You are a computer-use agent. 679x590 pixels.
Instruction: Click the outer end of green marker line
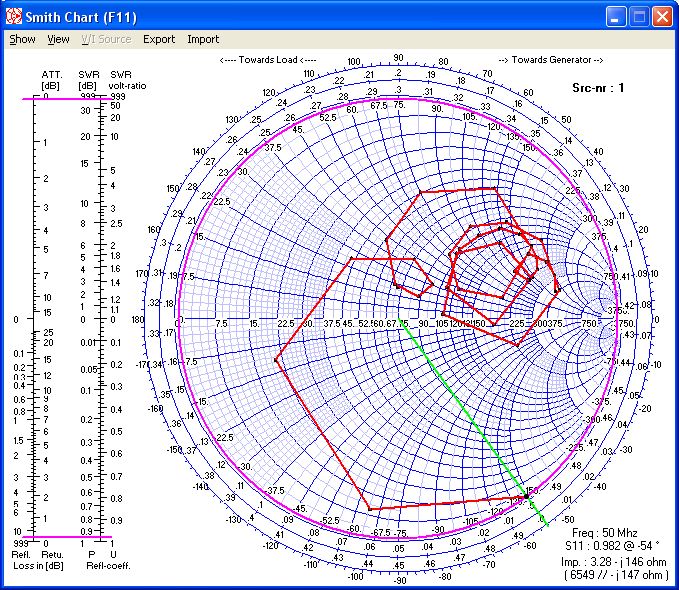click(545, 522)
